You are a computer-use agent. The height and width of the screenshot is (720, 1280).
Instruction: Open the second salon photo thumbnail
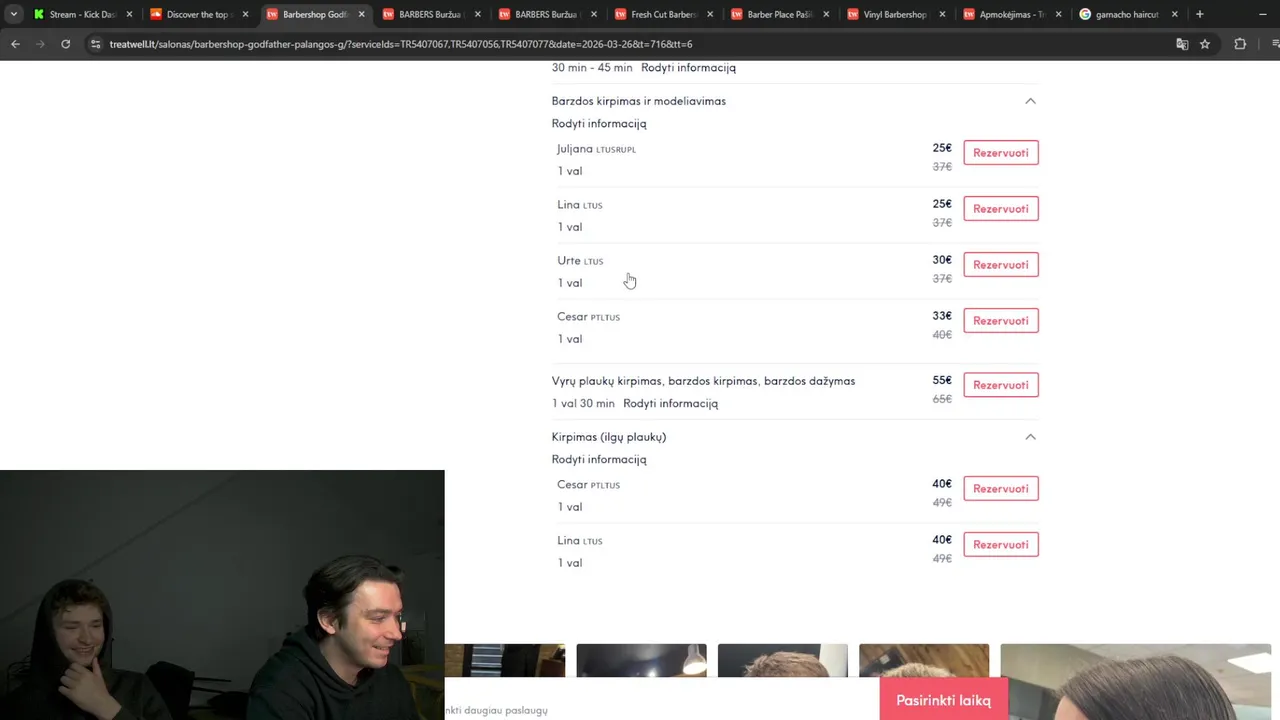[641, 660]
